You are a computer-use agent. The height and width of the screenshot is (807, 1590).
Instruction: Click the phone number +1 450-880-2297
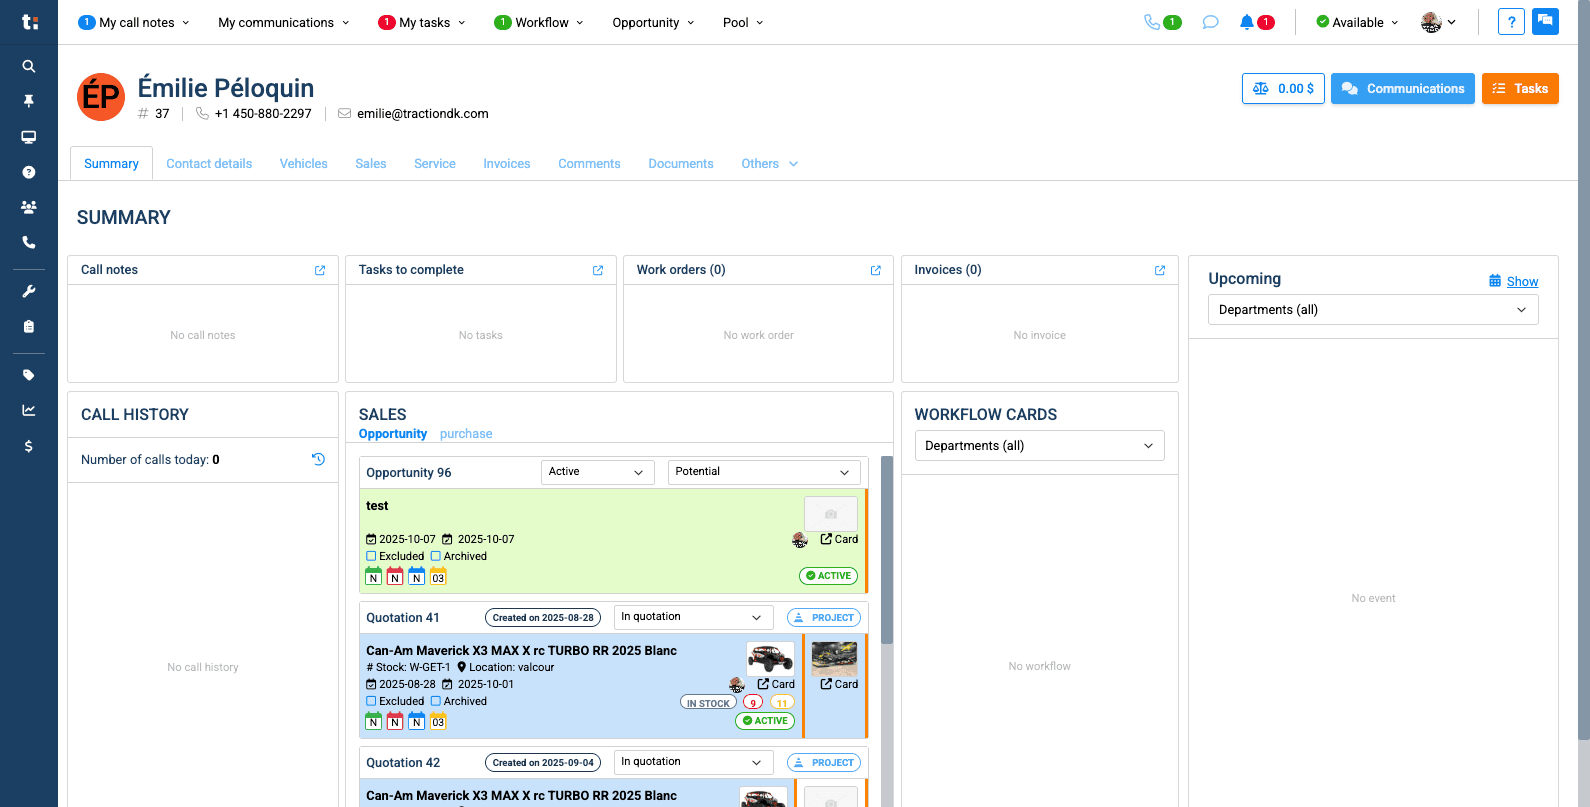[x=263, y=114]
